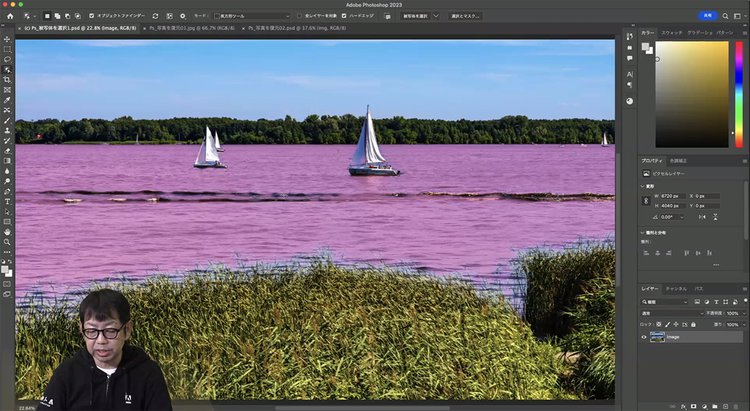Switch to the チャンネル tab

click(675, 288)
